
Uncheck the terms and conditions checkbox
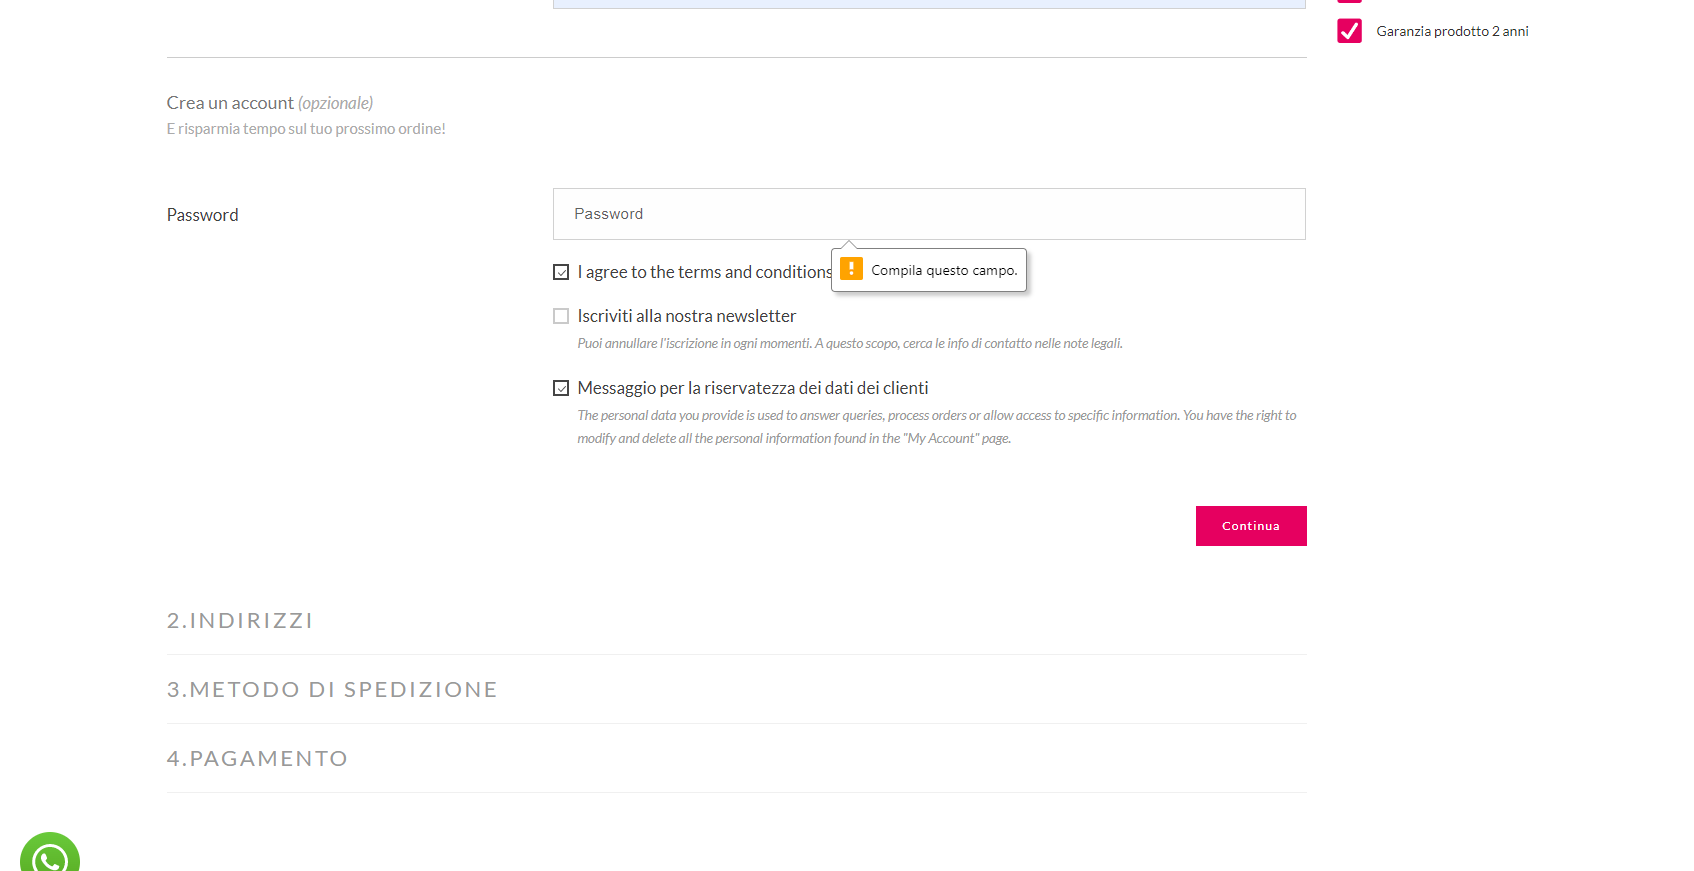click(561, 272)
